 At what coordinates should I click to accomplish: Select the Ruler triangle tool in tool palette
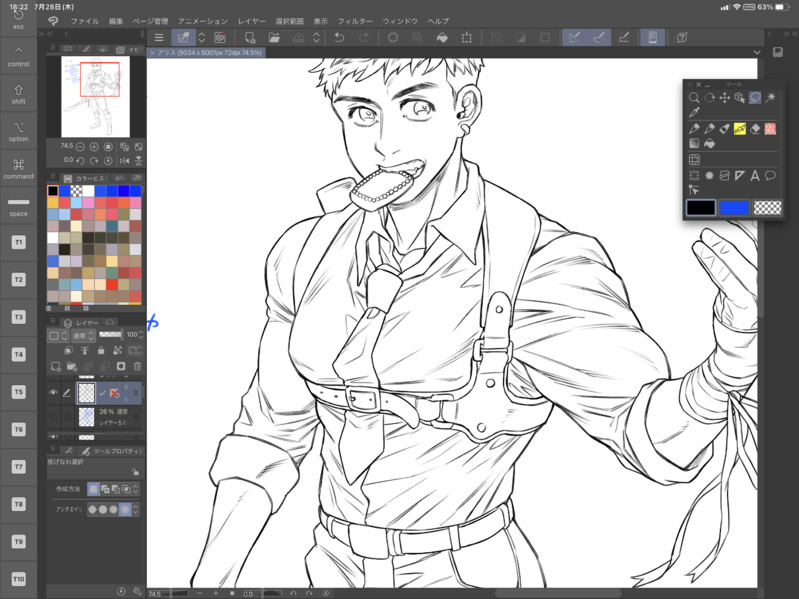739,176
